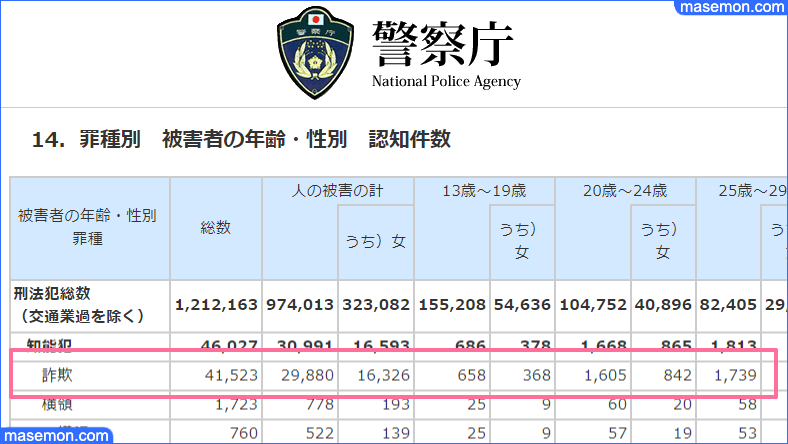Click the 刑法犯総数（交通業過を除く） row label
This screenshot has height=444, width=788.
(x=79, y=305)
